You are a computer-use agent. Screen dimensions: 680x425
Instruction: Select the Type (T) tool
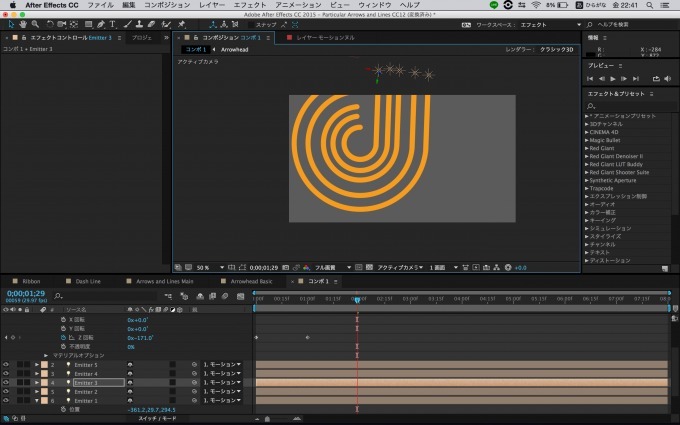(x=112, y=24)
